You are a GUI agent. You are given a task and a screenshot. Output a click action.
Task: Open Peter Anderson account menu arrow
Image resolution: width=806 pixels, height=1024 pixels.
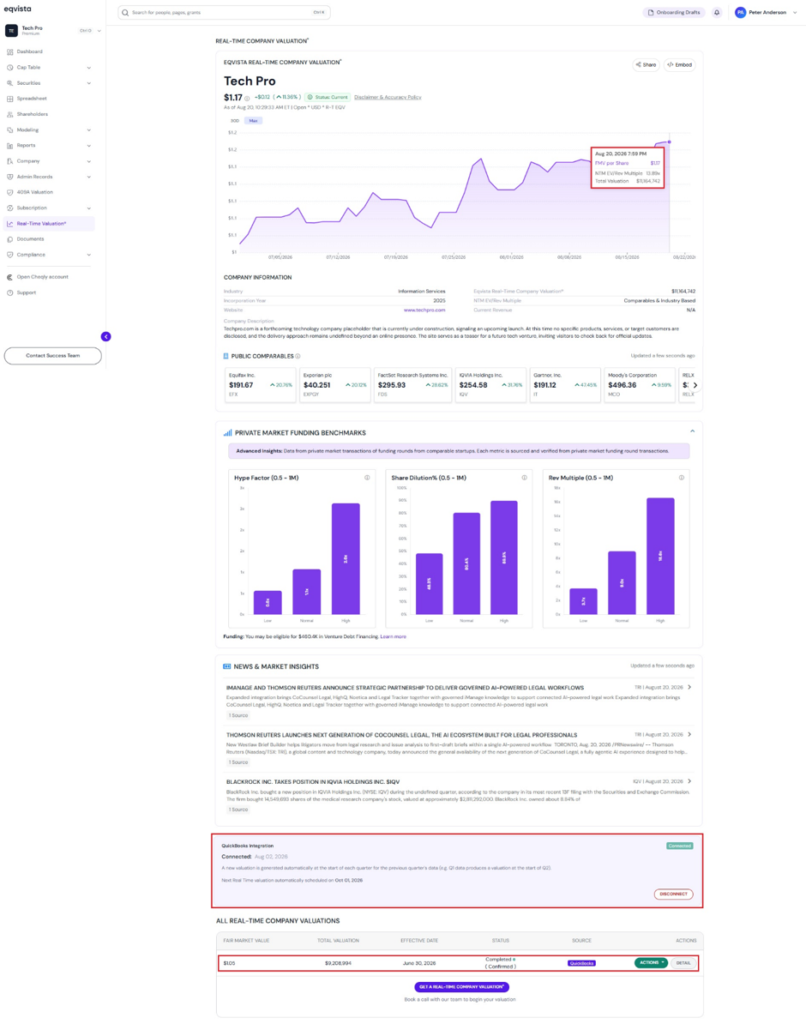point(795,12)
